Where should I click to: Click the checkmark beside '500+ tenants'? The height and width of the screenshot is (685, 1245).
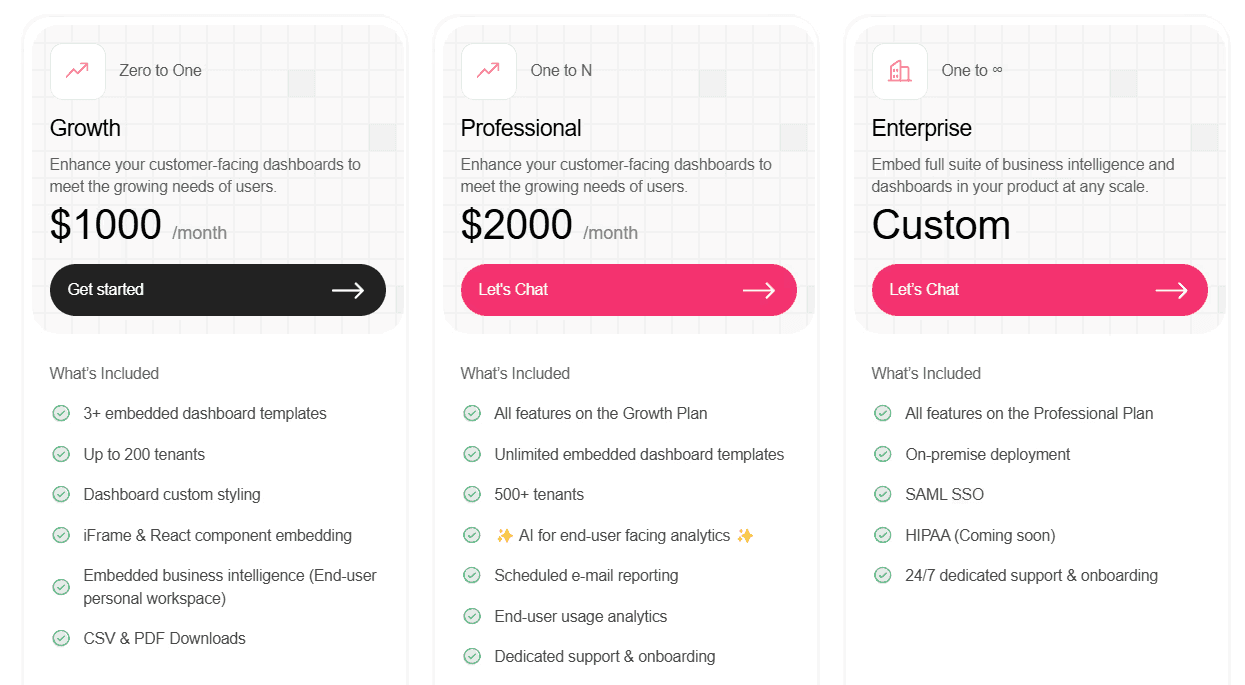[472, 494]
